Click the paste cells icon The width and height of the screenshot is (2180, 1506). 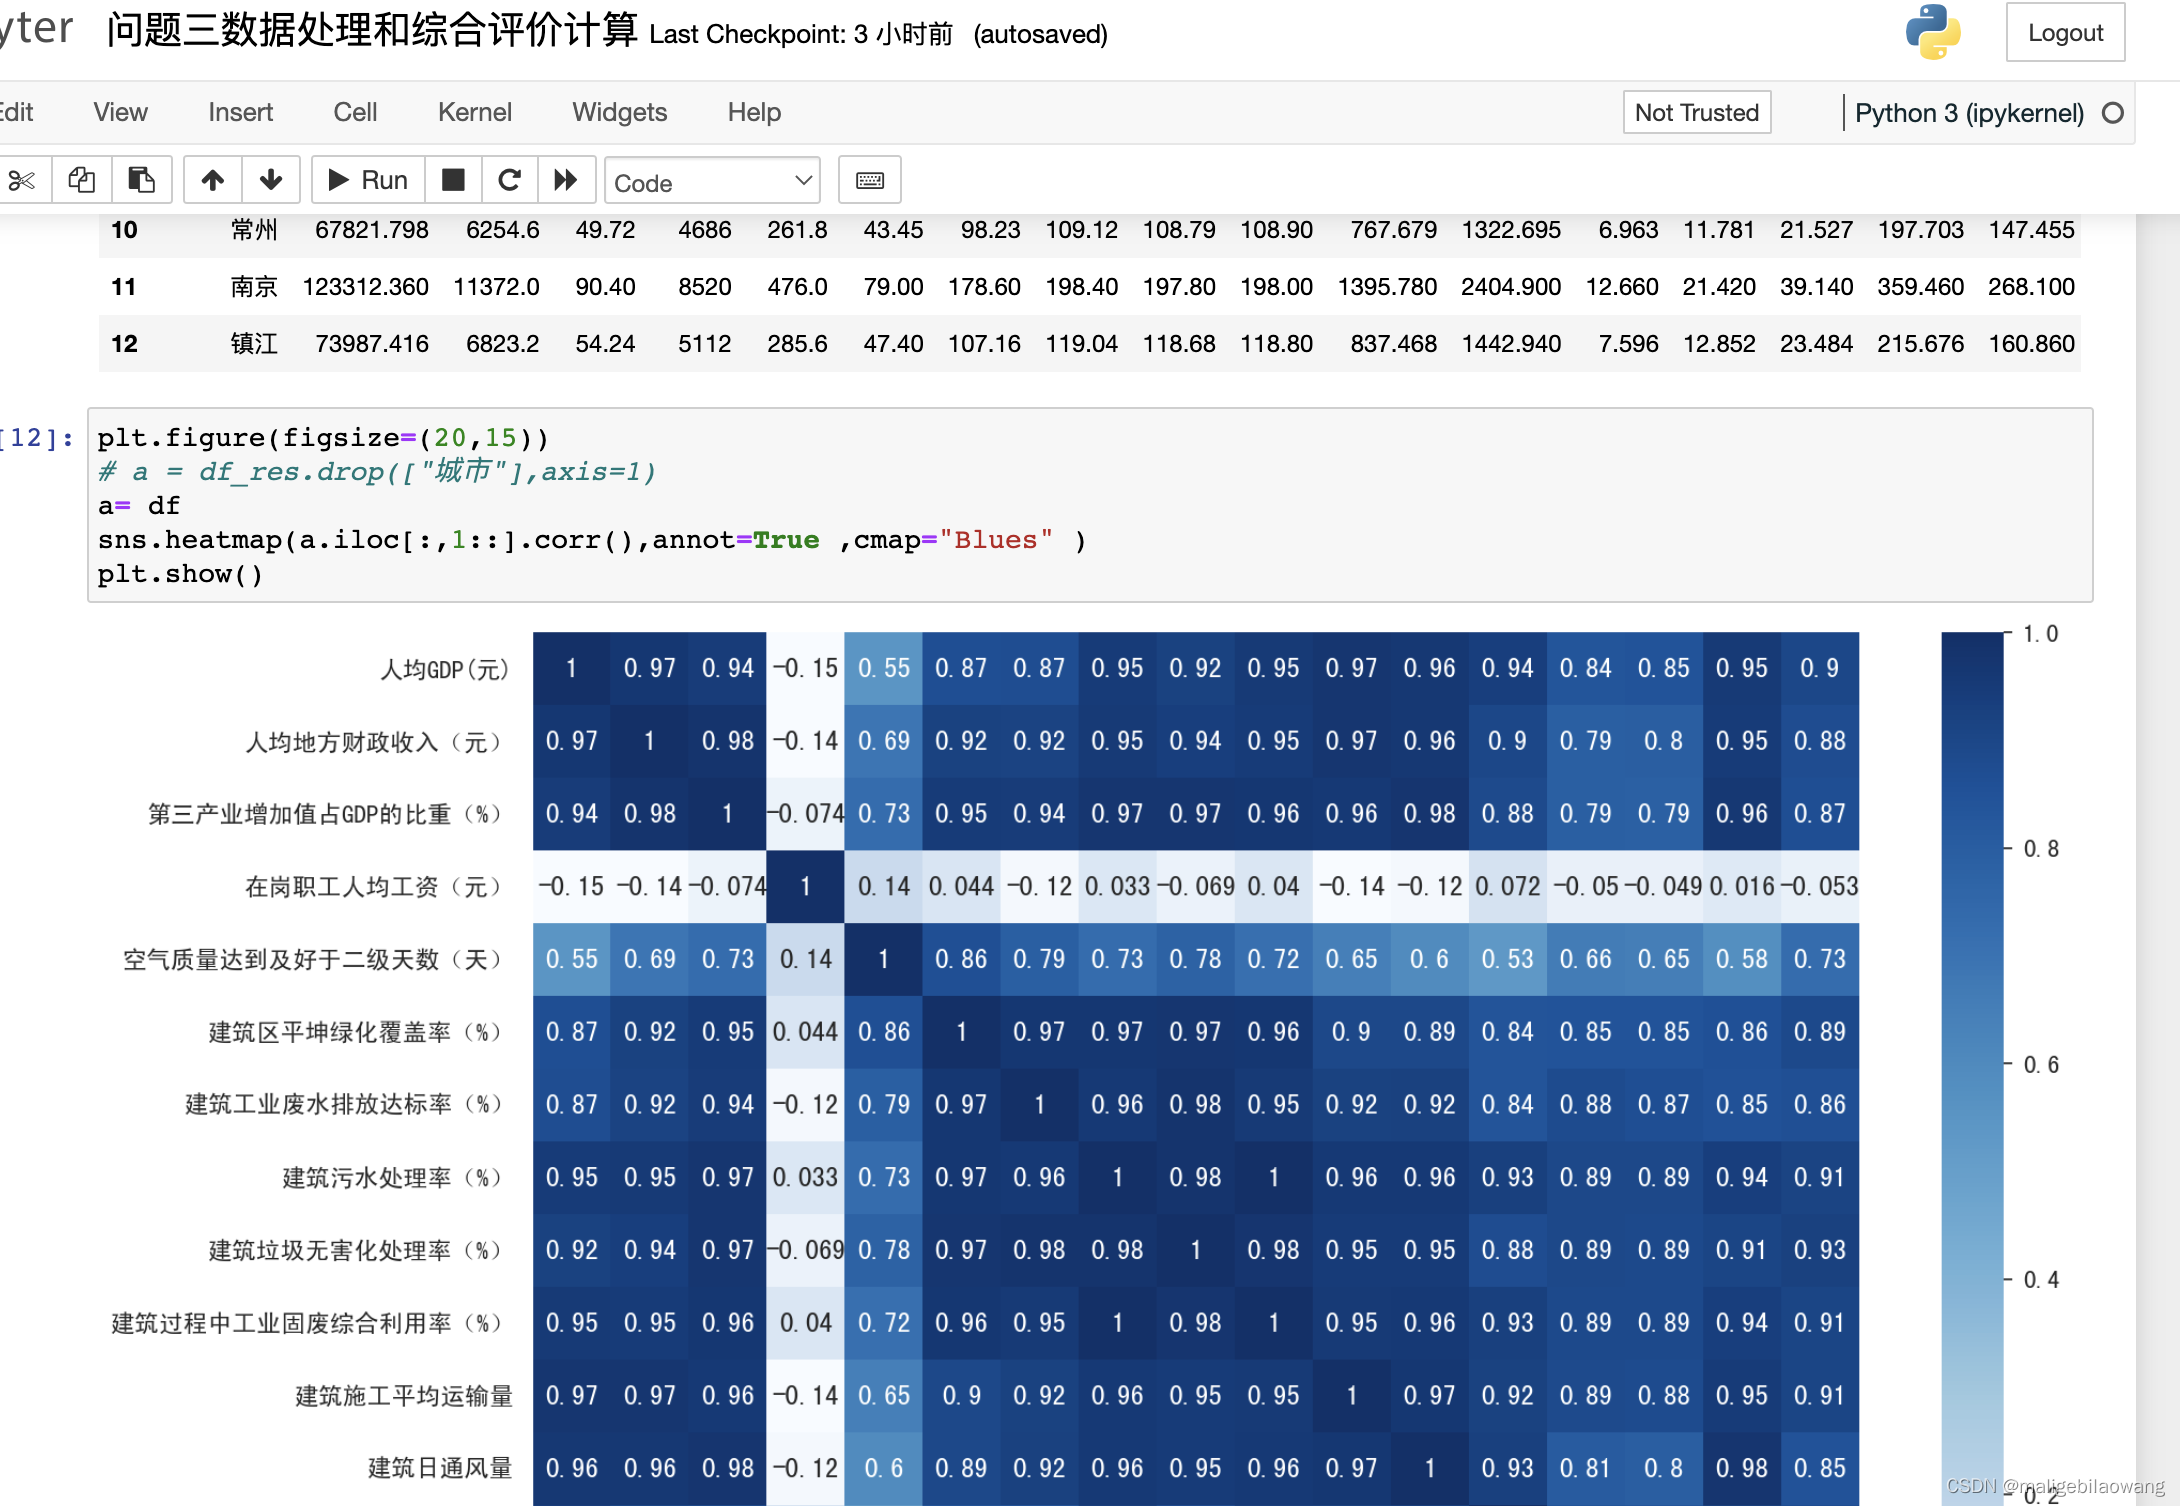(142, 180)
